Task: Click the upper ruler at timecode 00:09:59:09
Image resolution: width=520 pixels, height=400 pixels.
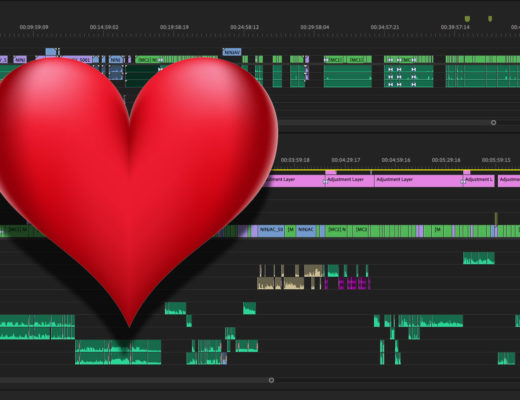Action: pos(34,27)
